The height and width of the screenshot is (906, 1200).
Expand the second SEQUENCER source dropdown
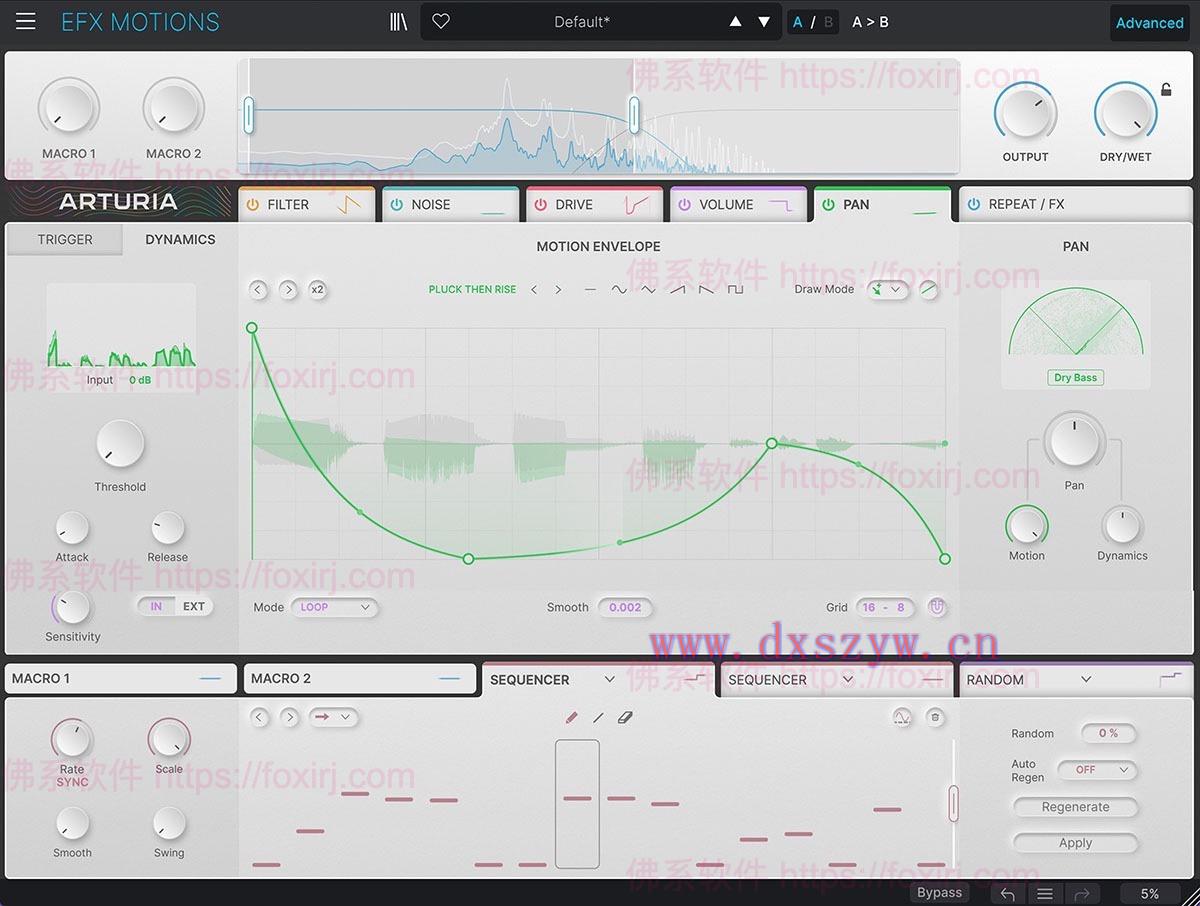tap(848, 680)
